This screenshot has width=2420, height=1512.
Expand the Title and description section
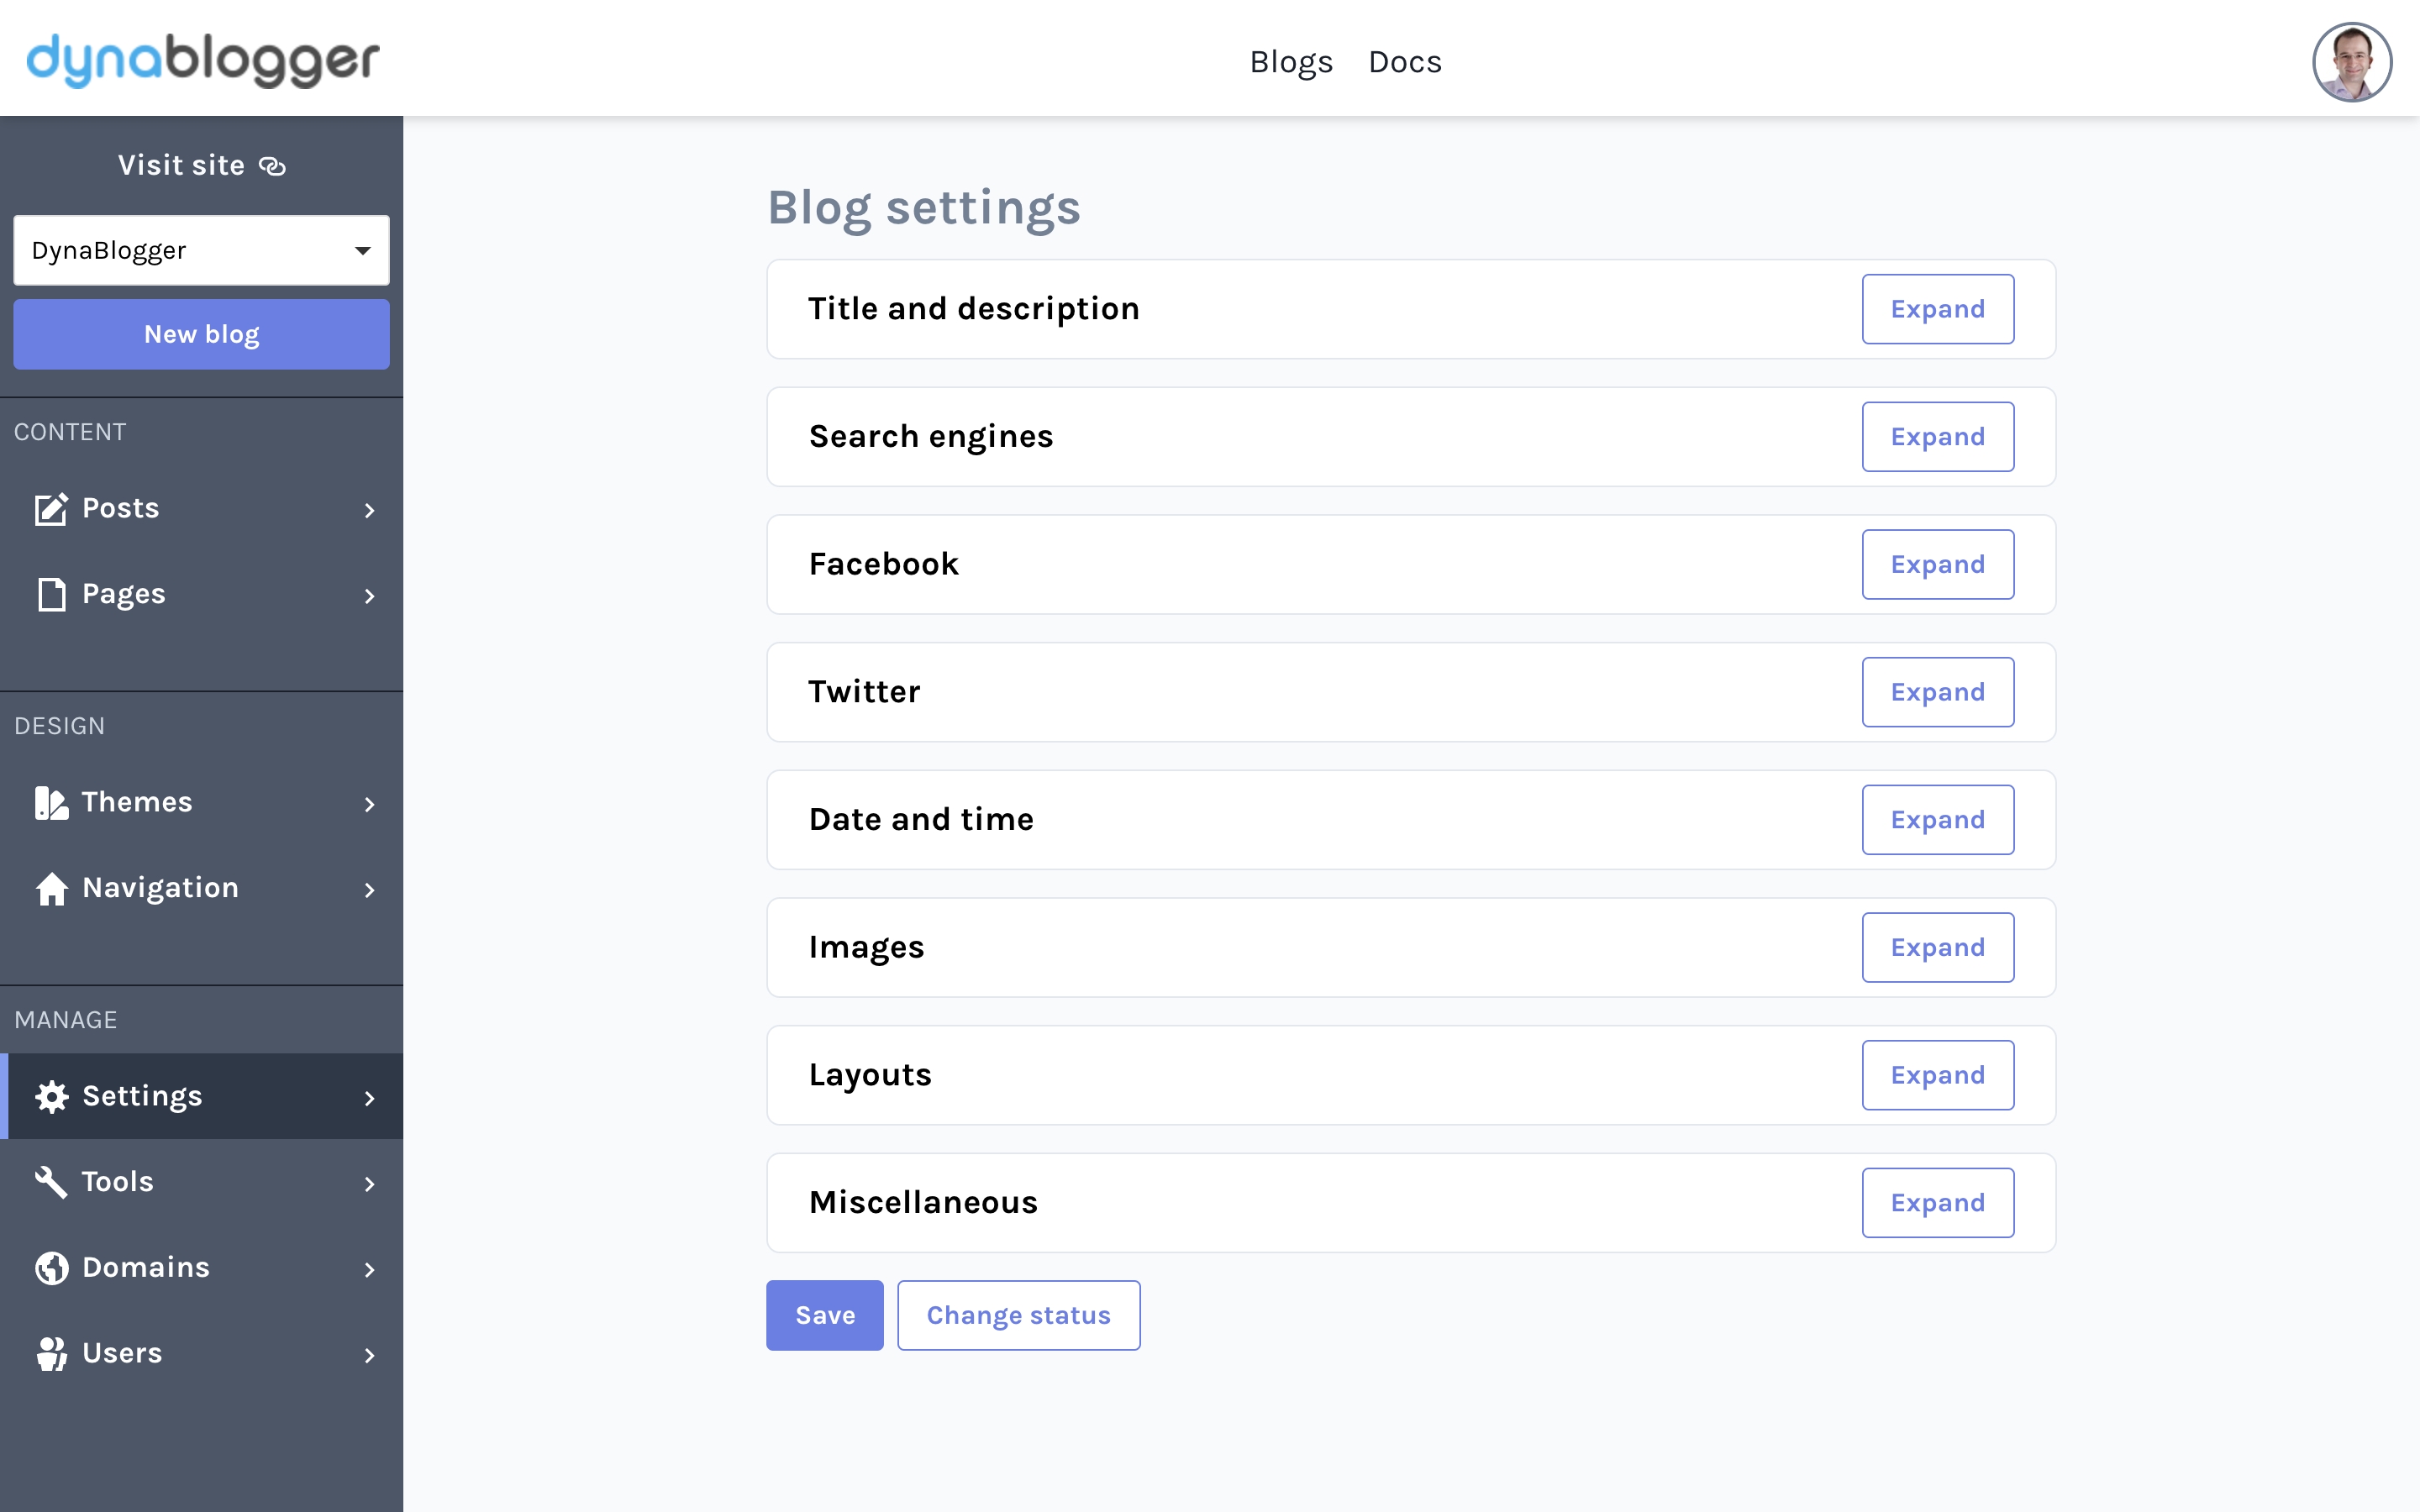1937,309
